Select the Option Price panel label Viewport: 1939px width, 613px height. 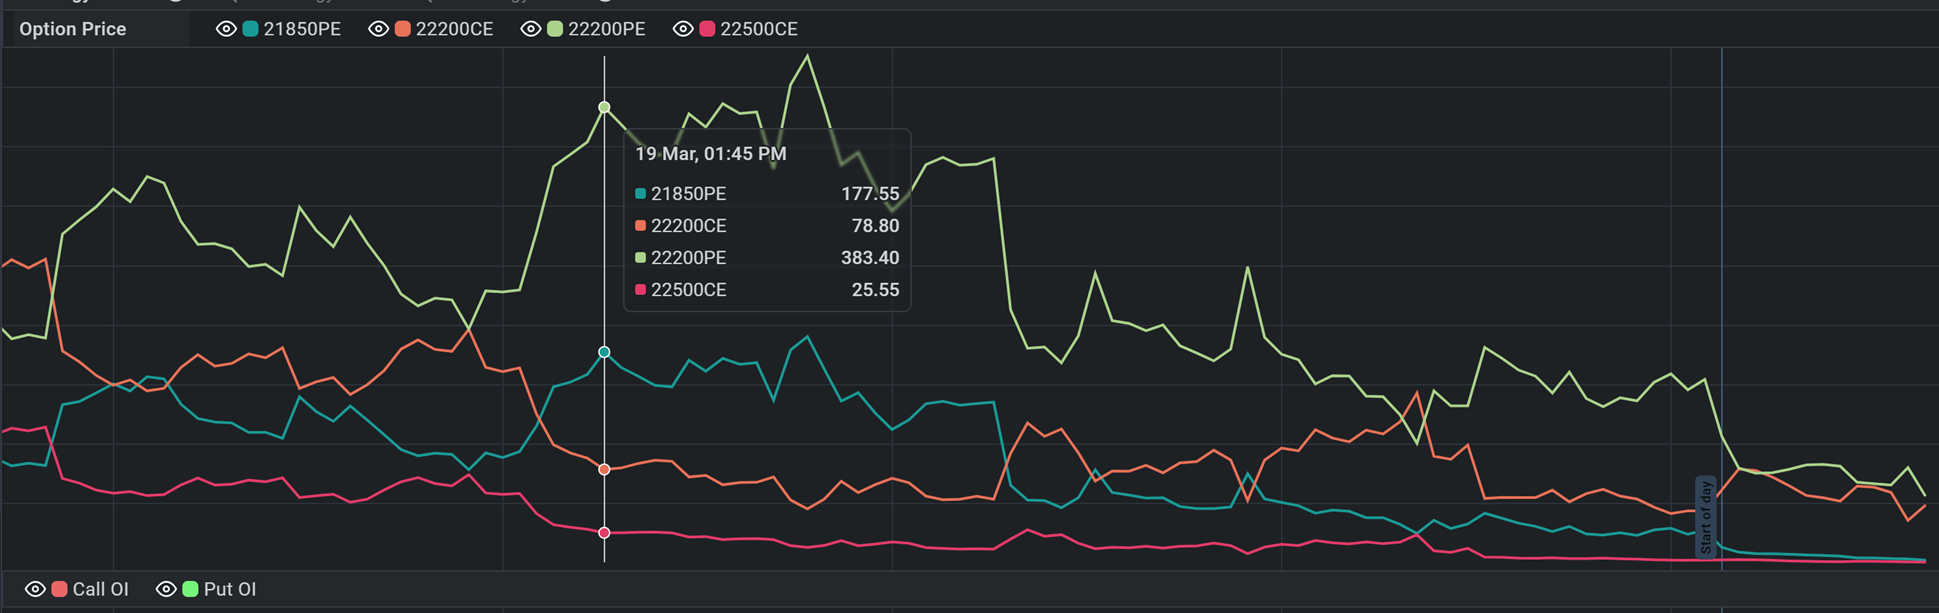pyautogui.click(x=73, y=29)
